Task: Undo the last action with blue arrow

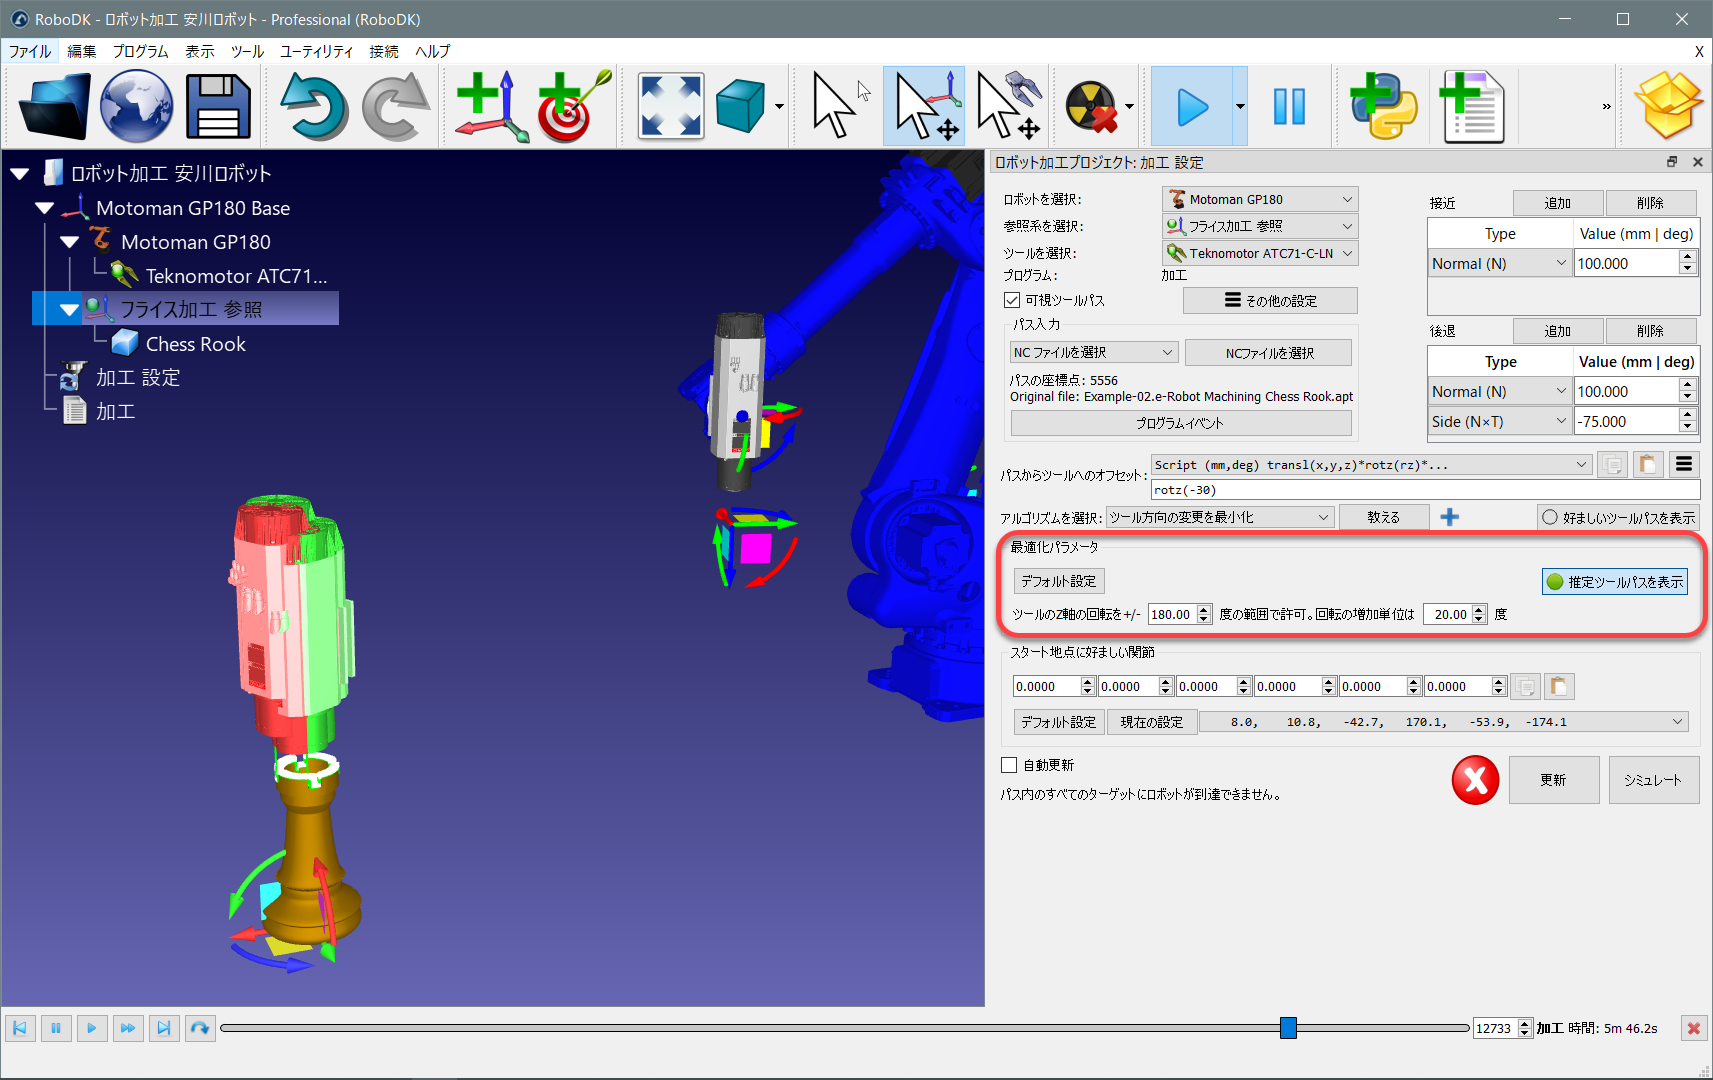Action: (x=314, y=106)
